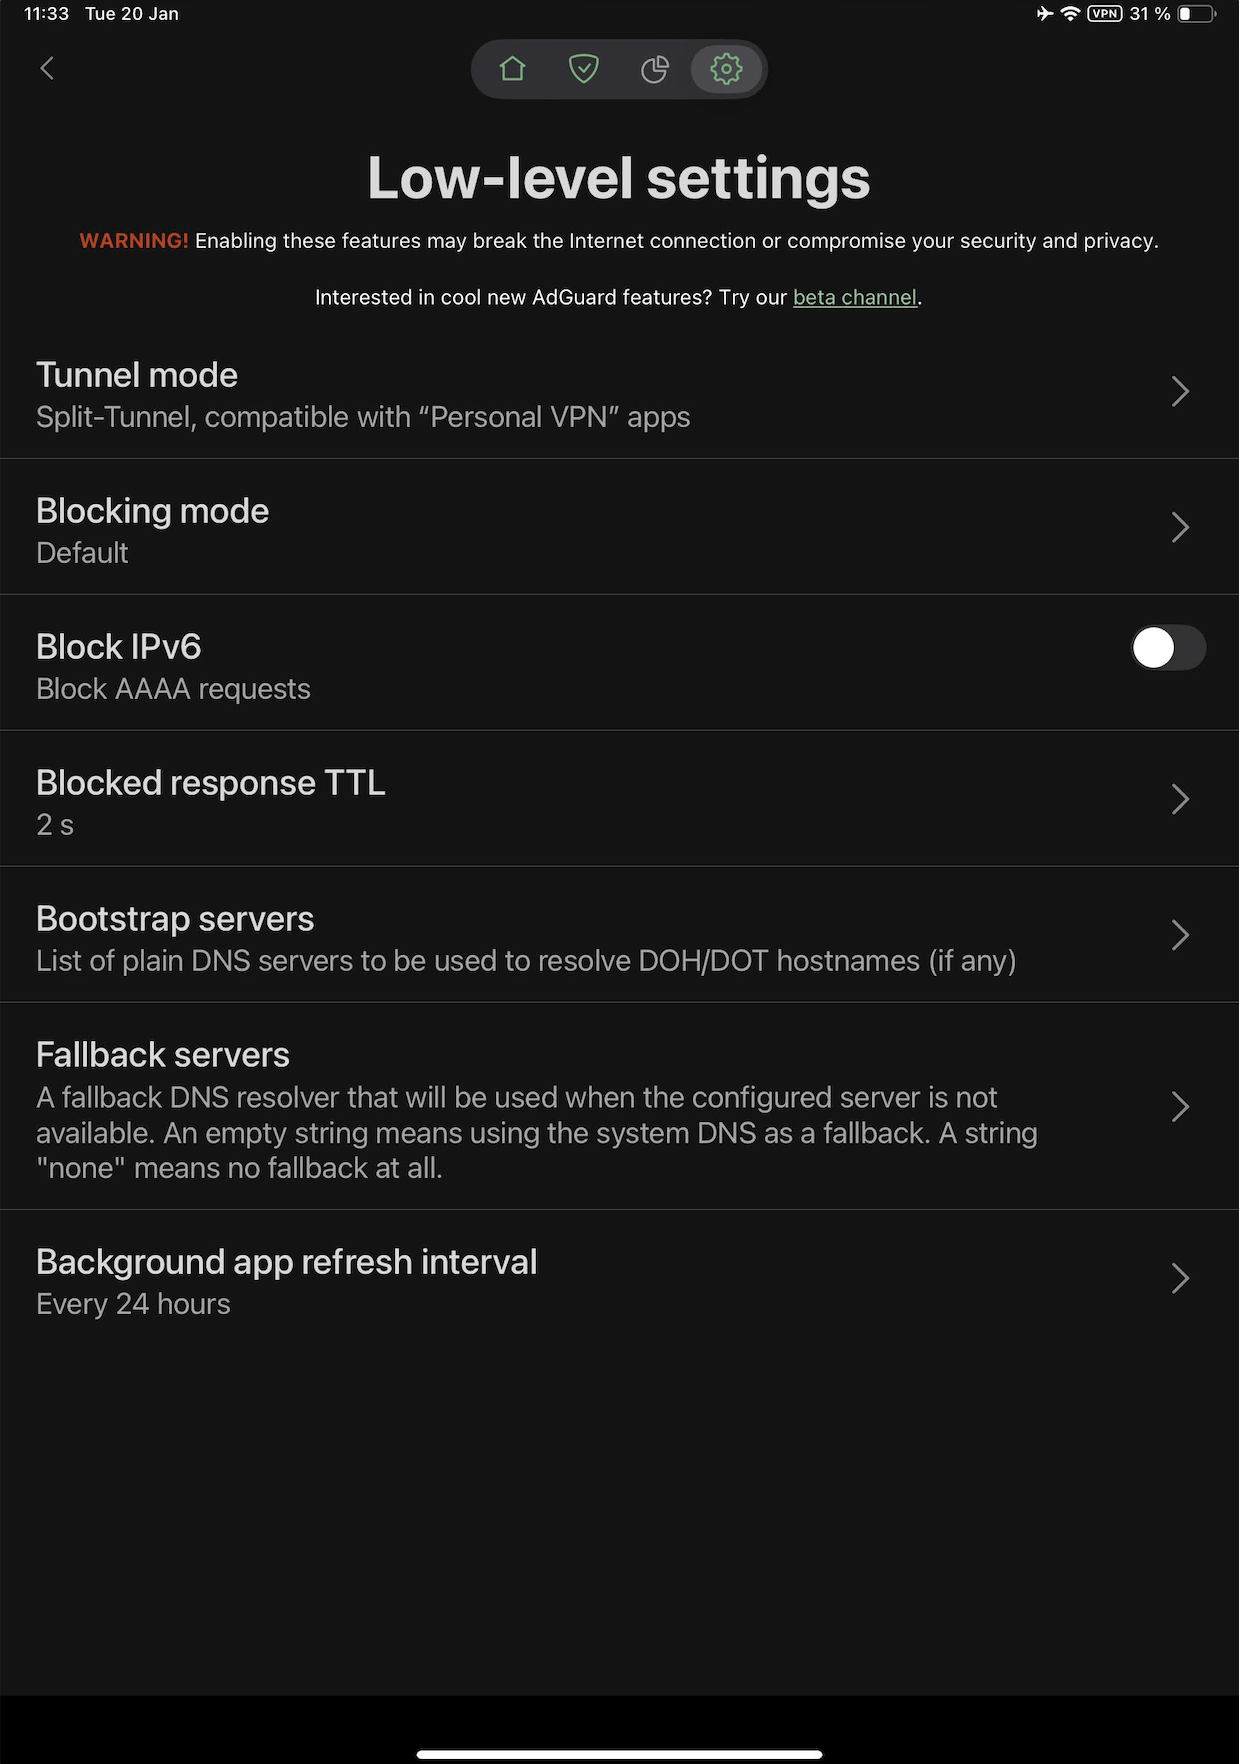
Task: Open the Activity statistics pie icon
Action: [x=654, y=69]
